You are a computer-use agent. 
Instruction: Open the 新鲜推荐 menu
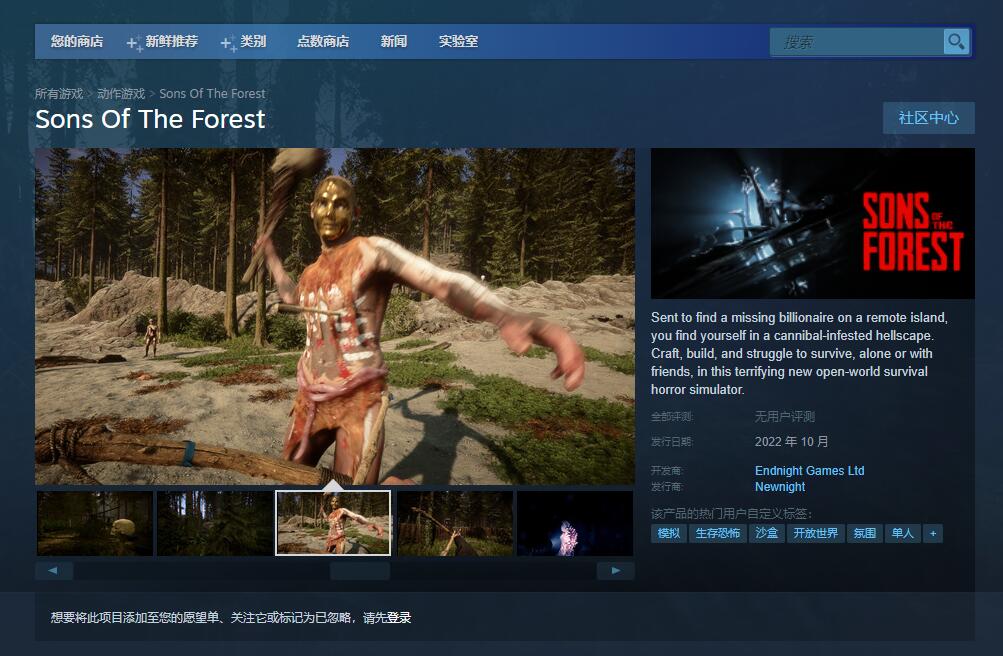171,42
